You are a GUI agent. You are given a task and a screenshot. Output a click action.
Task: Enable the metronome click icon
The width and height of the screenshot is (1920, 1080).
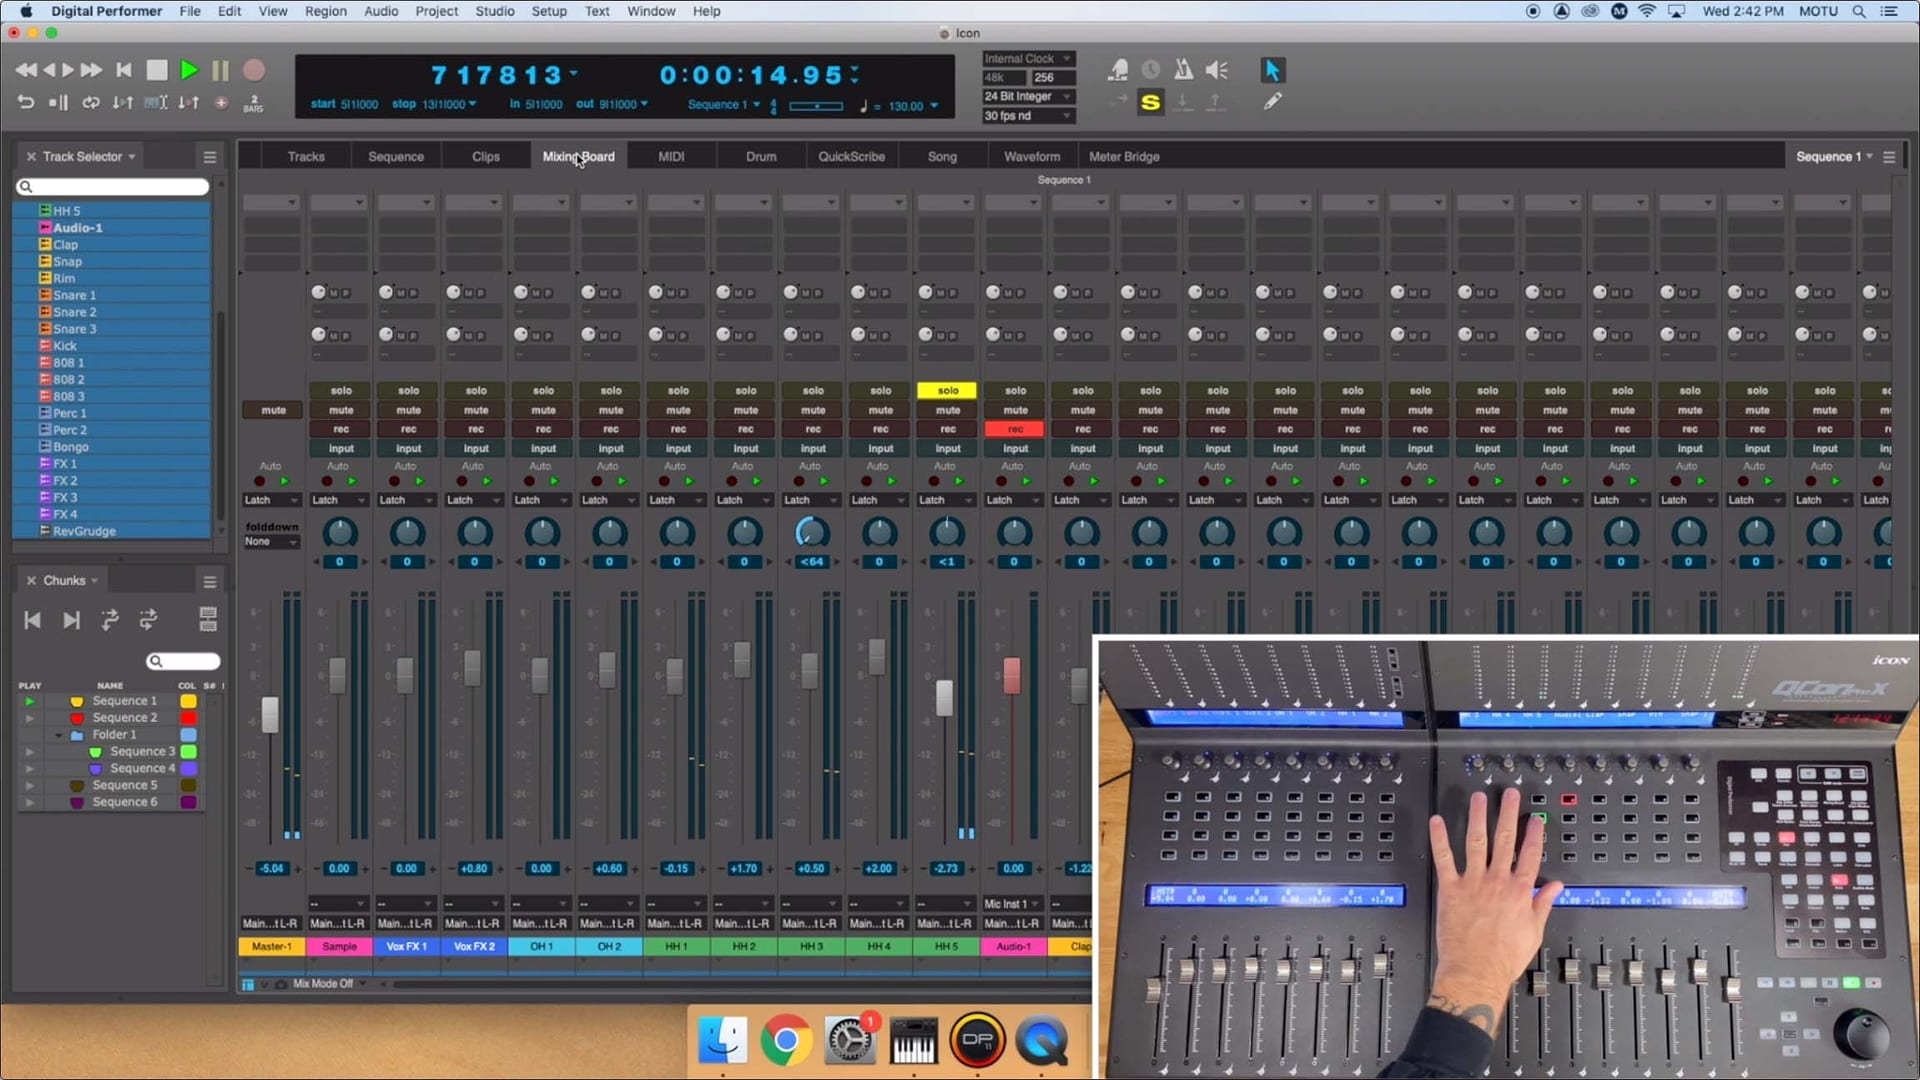coord(1184,70)
